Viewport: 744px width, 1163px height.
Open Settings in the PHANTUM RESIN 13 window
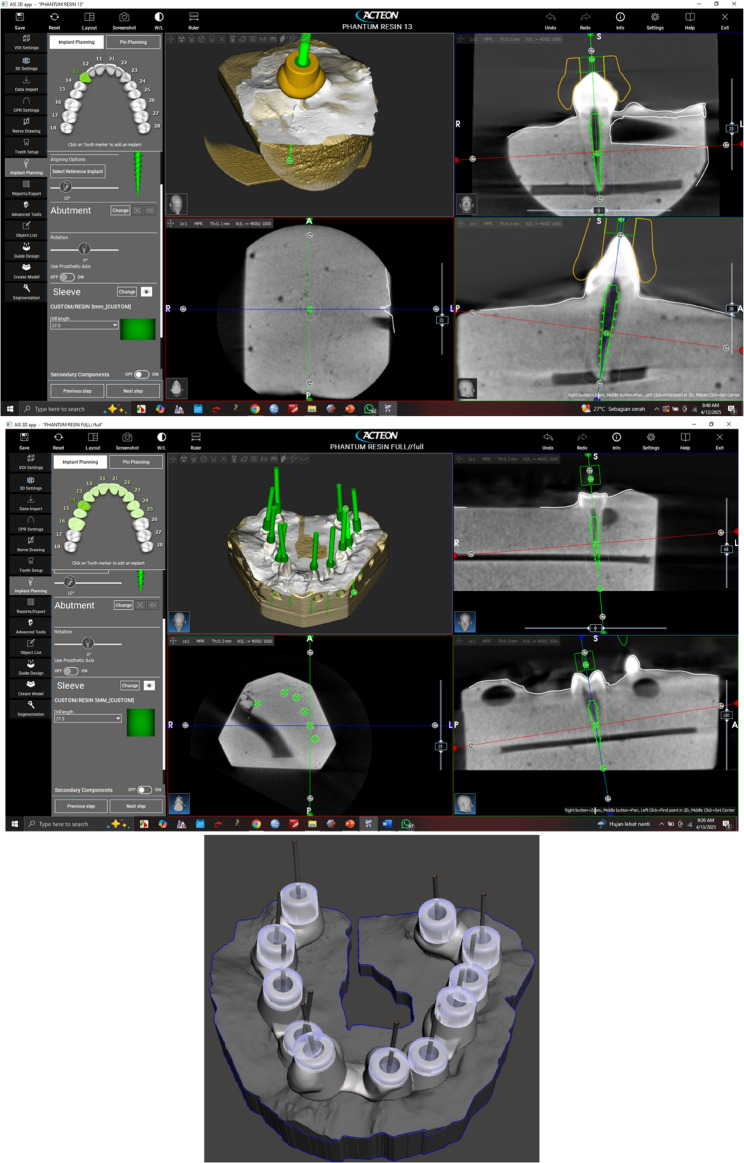pyautogui.click(x=655, y=21)
